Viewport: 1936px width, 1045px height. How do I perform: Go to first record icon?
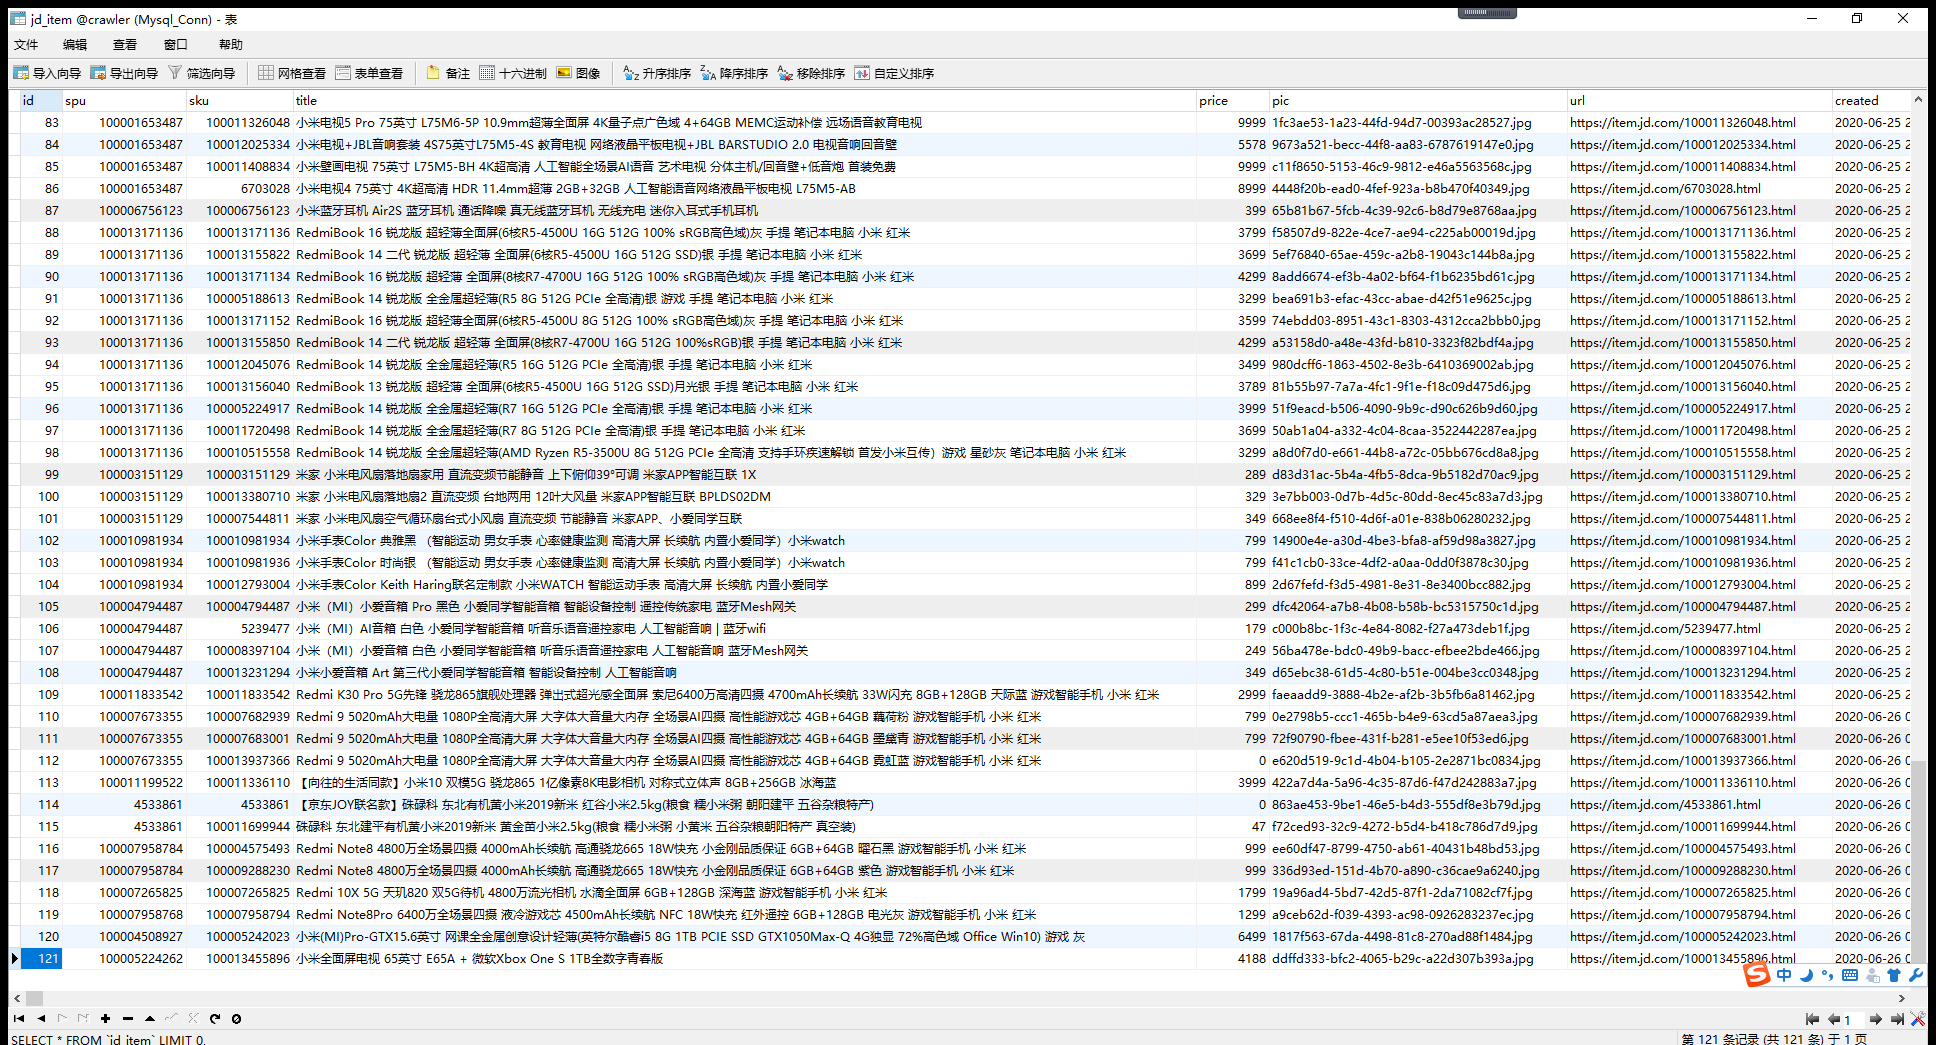point(19,1018)
